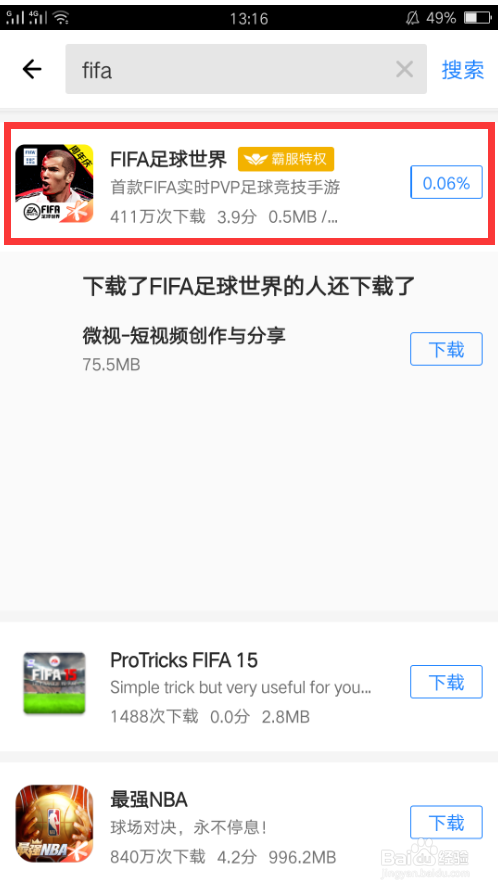Open 微视-短视频创作与分享 listing

pyautogui.click(x=184, y=336)
